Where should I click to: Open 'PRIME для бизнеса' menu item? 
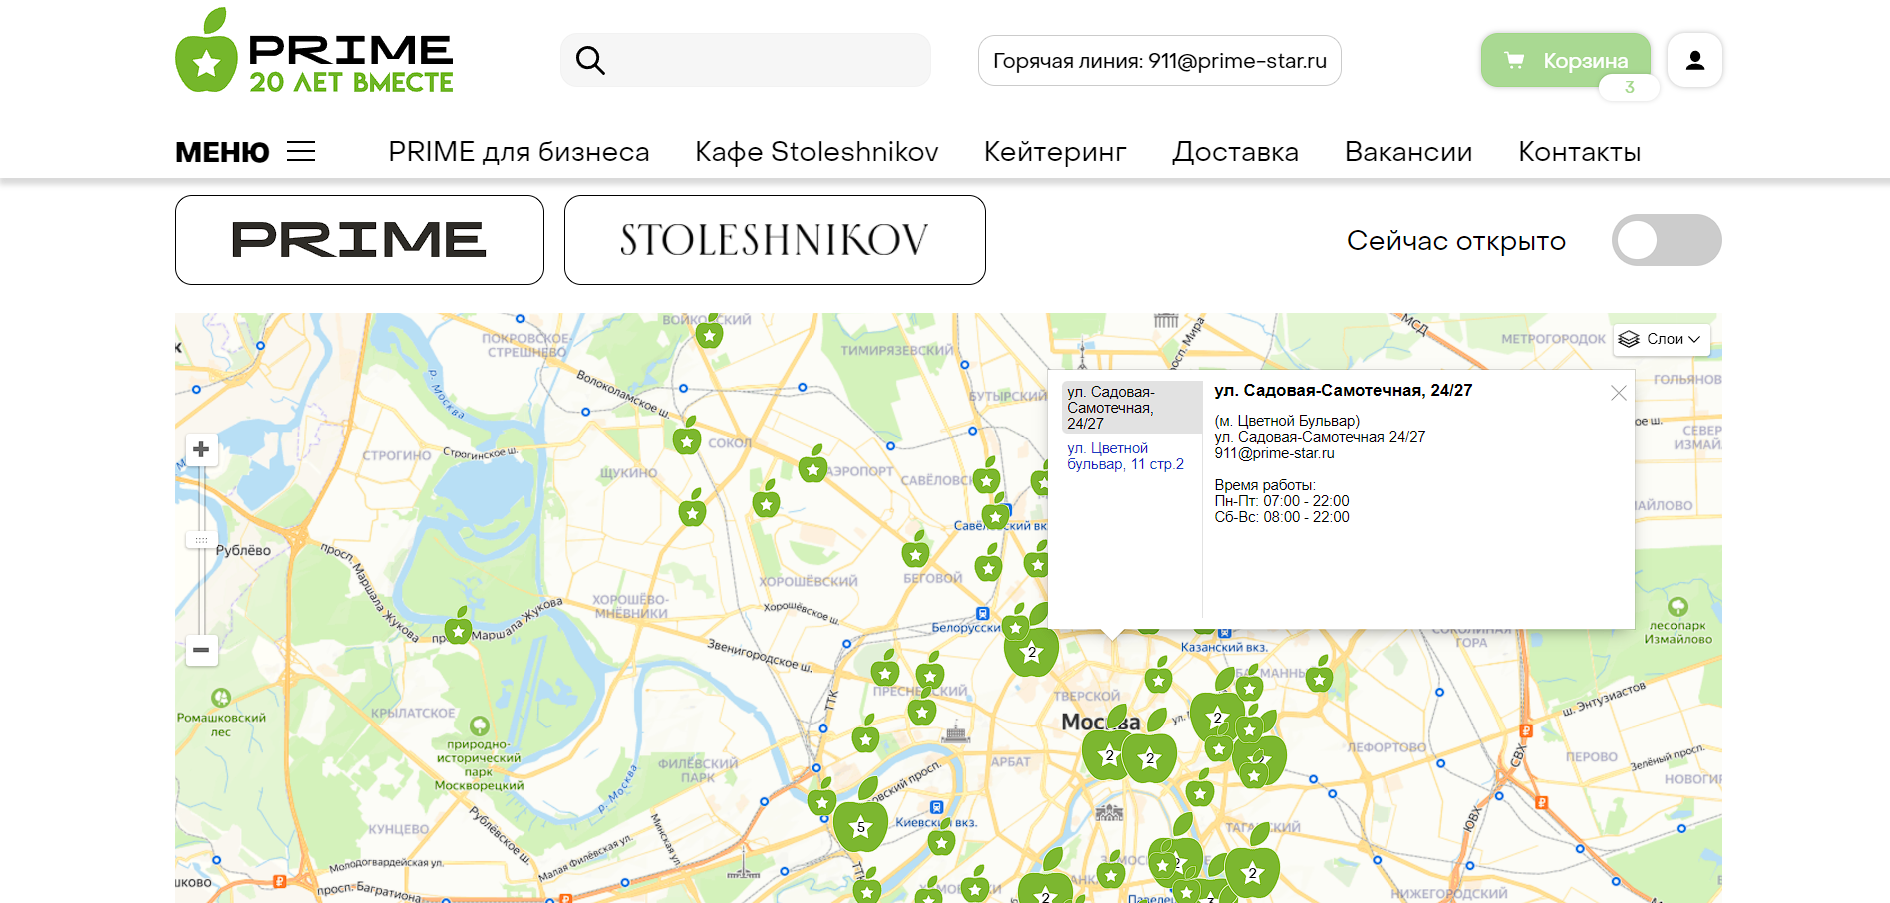pyautogui.click(x=518, y=152)
